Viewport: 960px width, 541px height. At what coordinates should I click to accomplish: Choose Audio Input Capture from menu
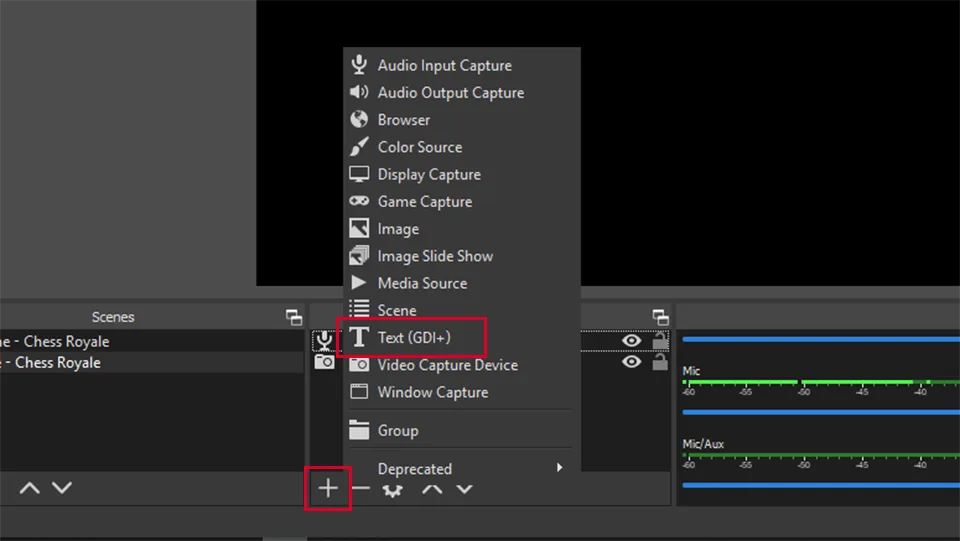462,65
